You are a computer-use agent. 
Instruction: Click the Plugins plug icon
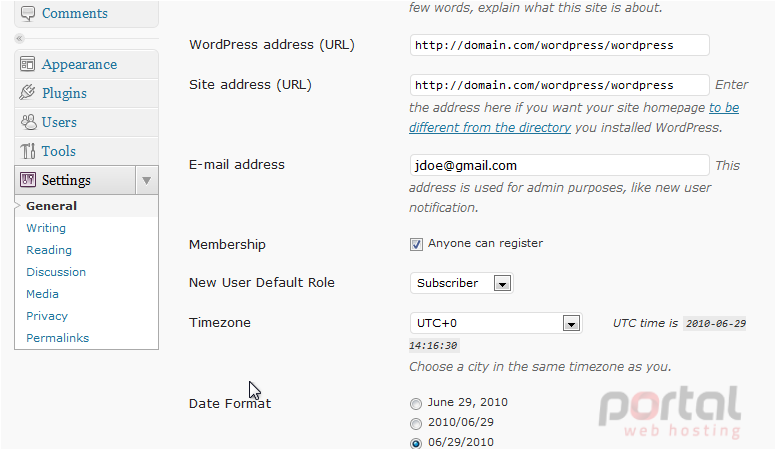click(28, 93)
